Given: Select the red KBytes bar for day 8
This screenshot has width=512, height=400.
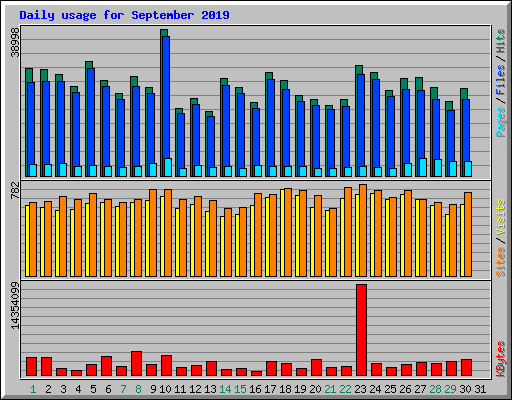Looking at the screenshot, I should tap(136, 363).
